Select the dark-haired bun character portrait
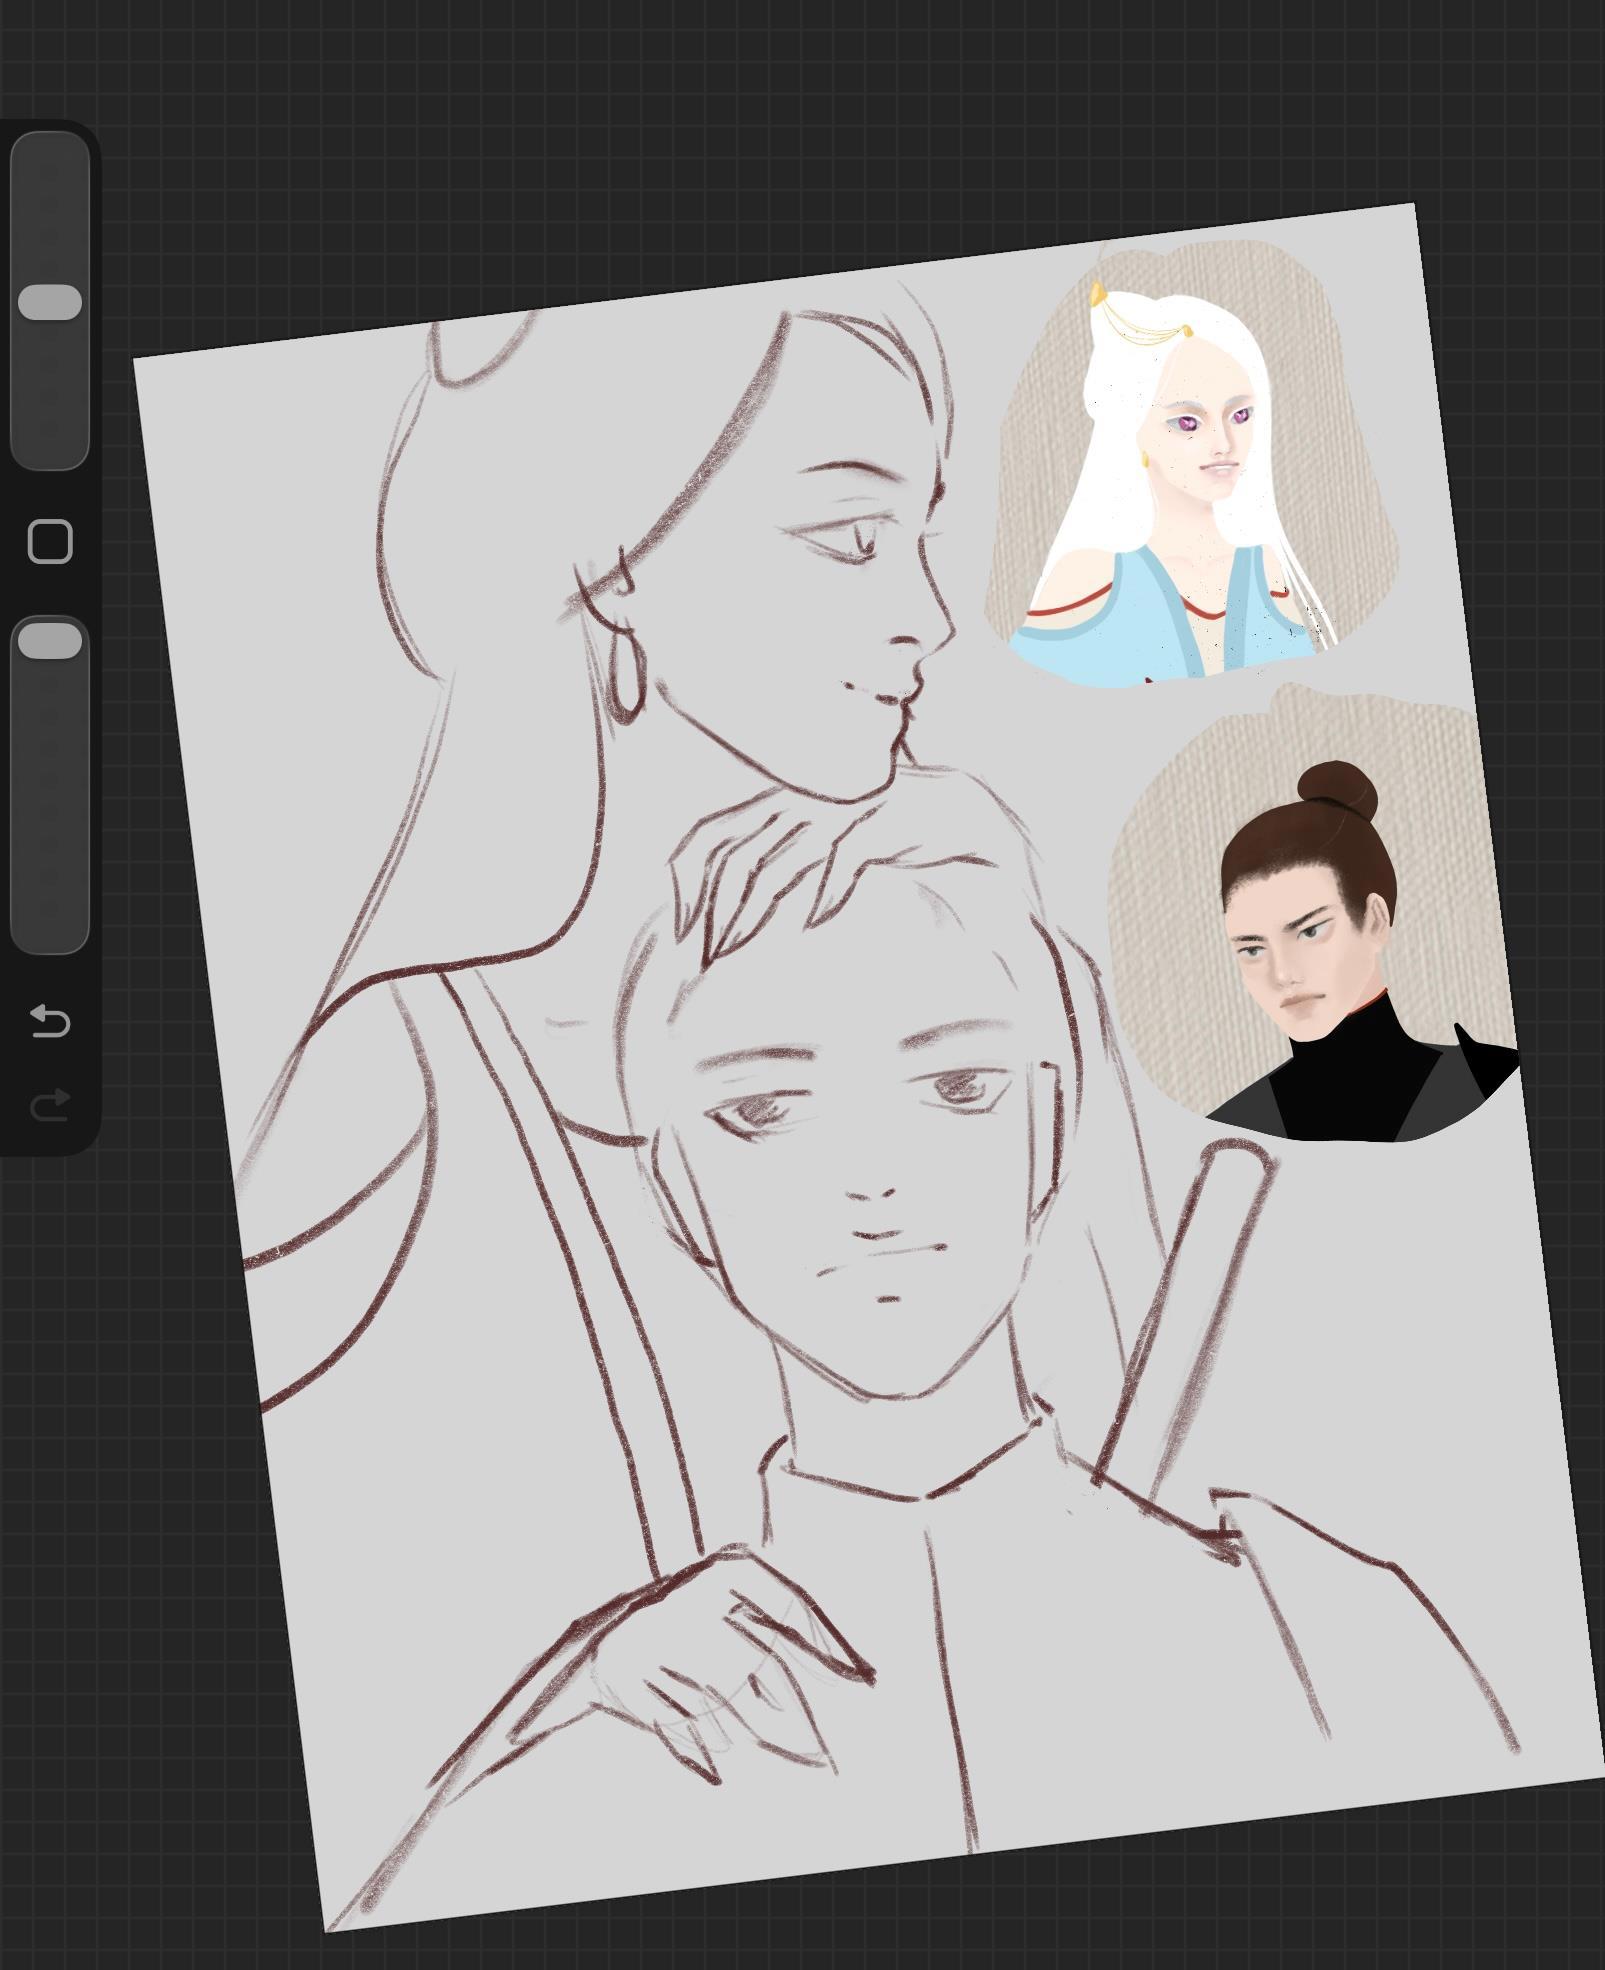The height and width of the screenshot is (1970, 1605). click(1314, 914)
